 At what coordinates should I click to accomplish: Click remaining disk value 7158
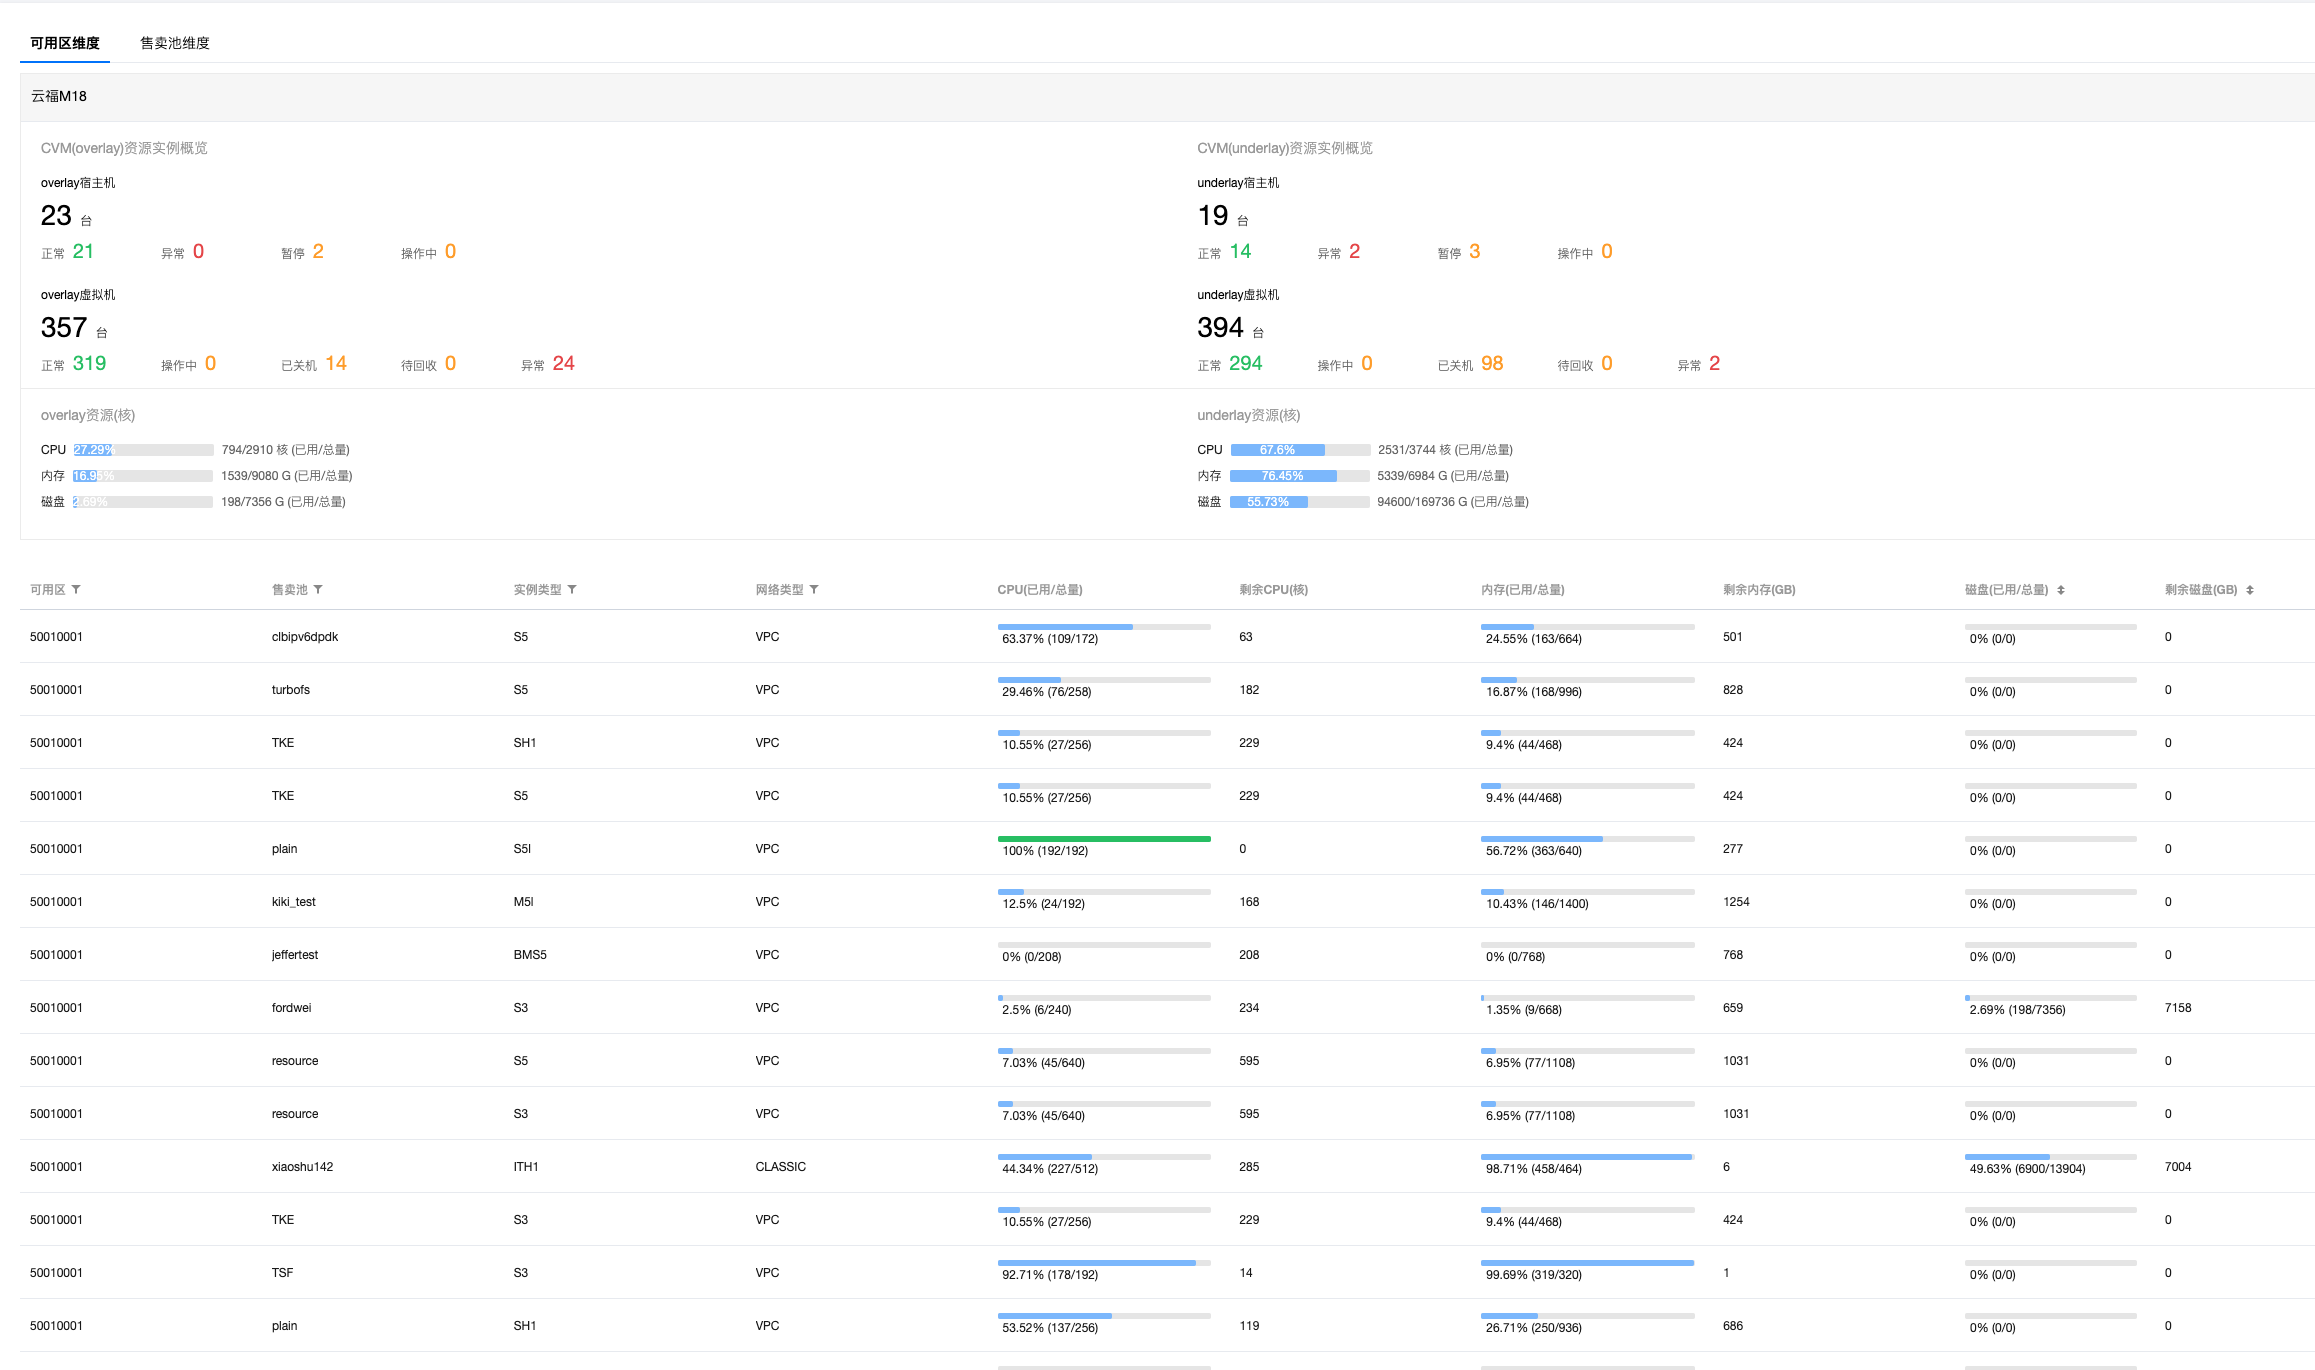tap(2178, 1008)
